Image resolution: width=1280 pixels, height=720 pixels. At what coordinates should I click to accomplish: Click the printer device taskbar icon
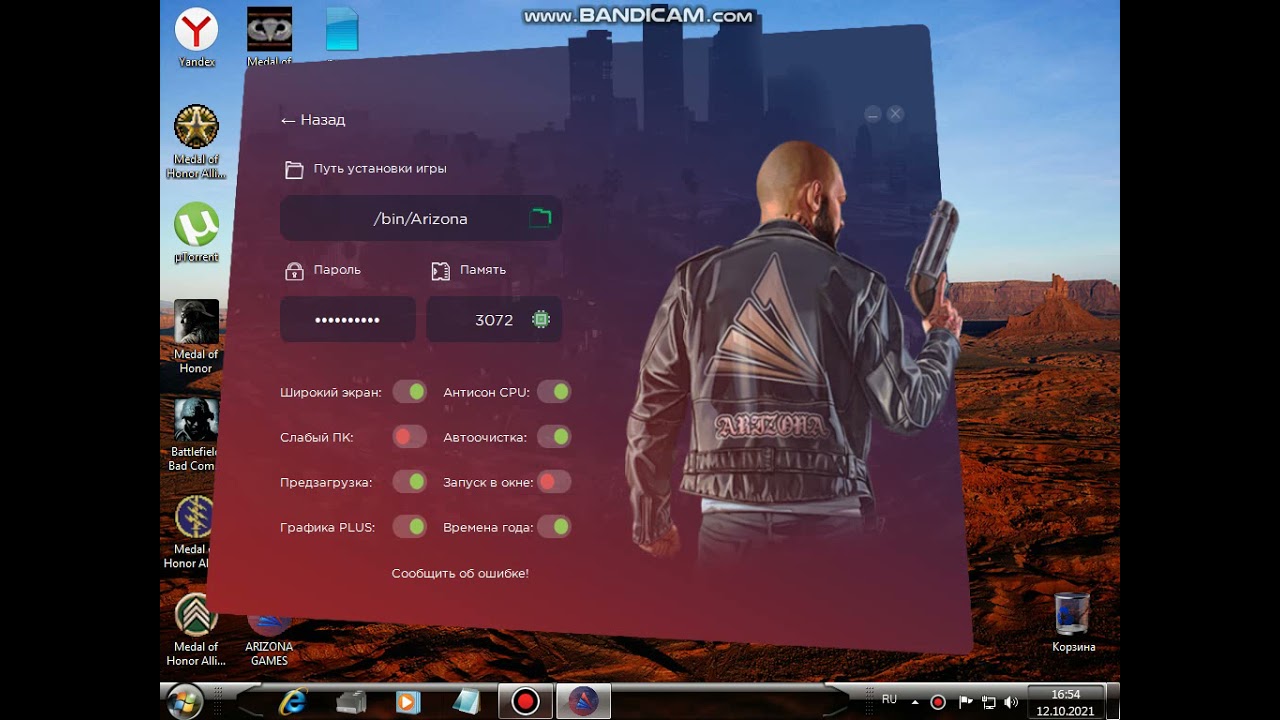point(351,702)
